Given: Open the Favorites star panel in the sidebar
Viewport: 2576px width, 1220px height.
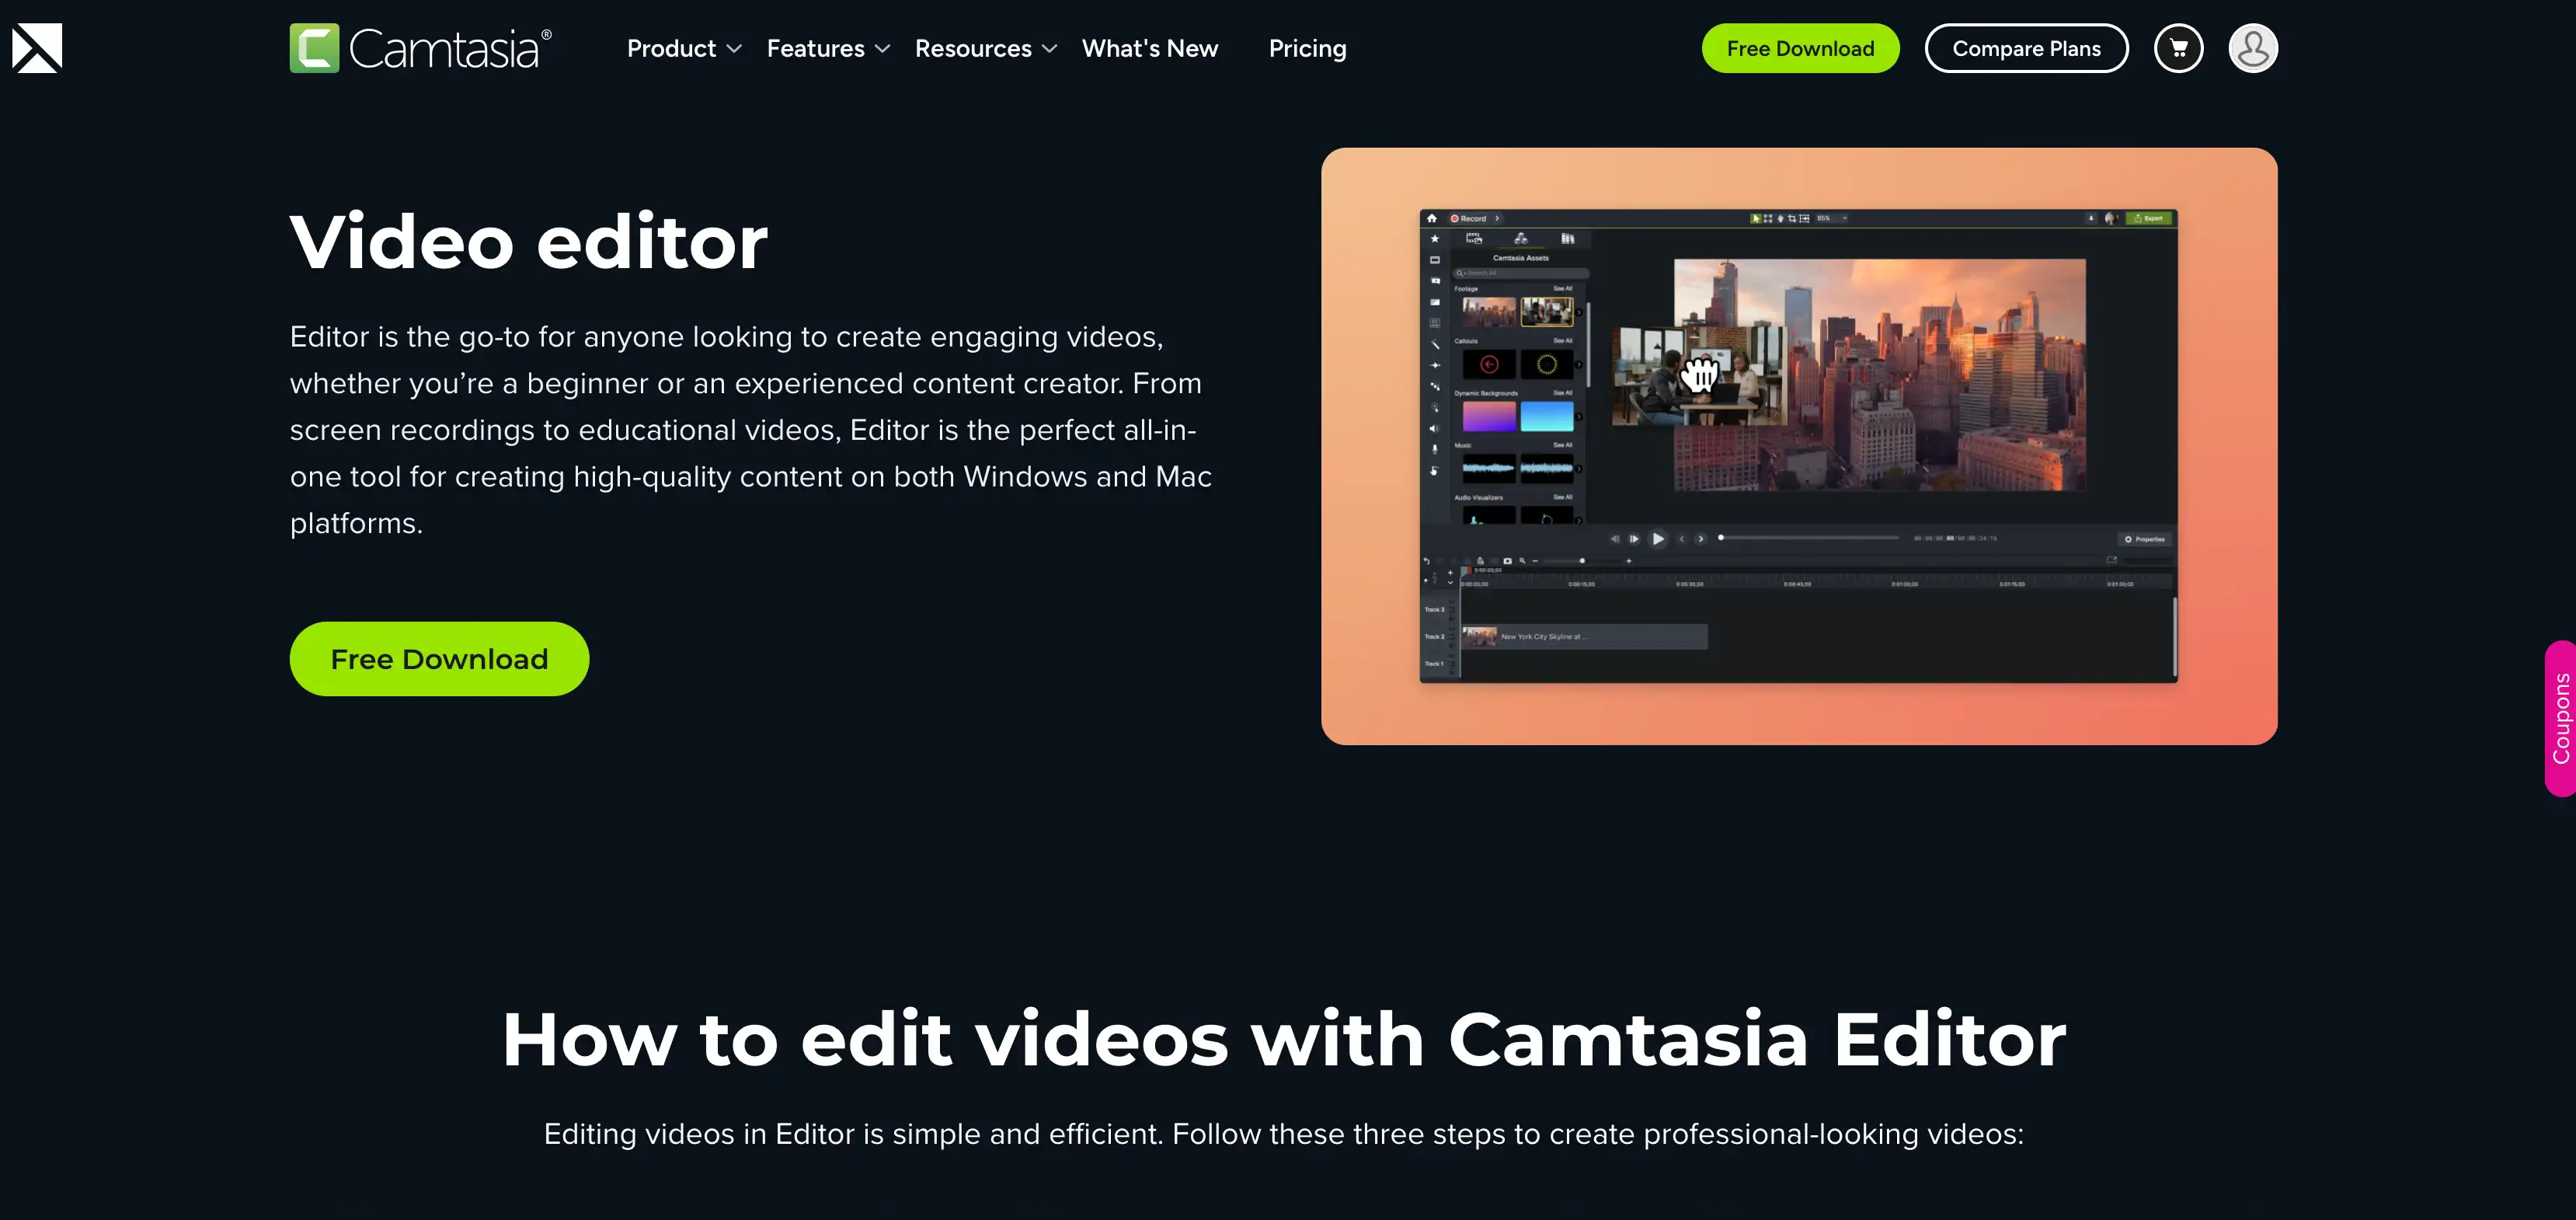Looking at the screenshot, I should 1435,240.
